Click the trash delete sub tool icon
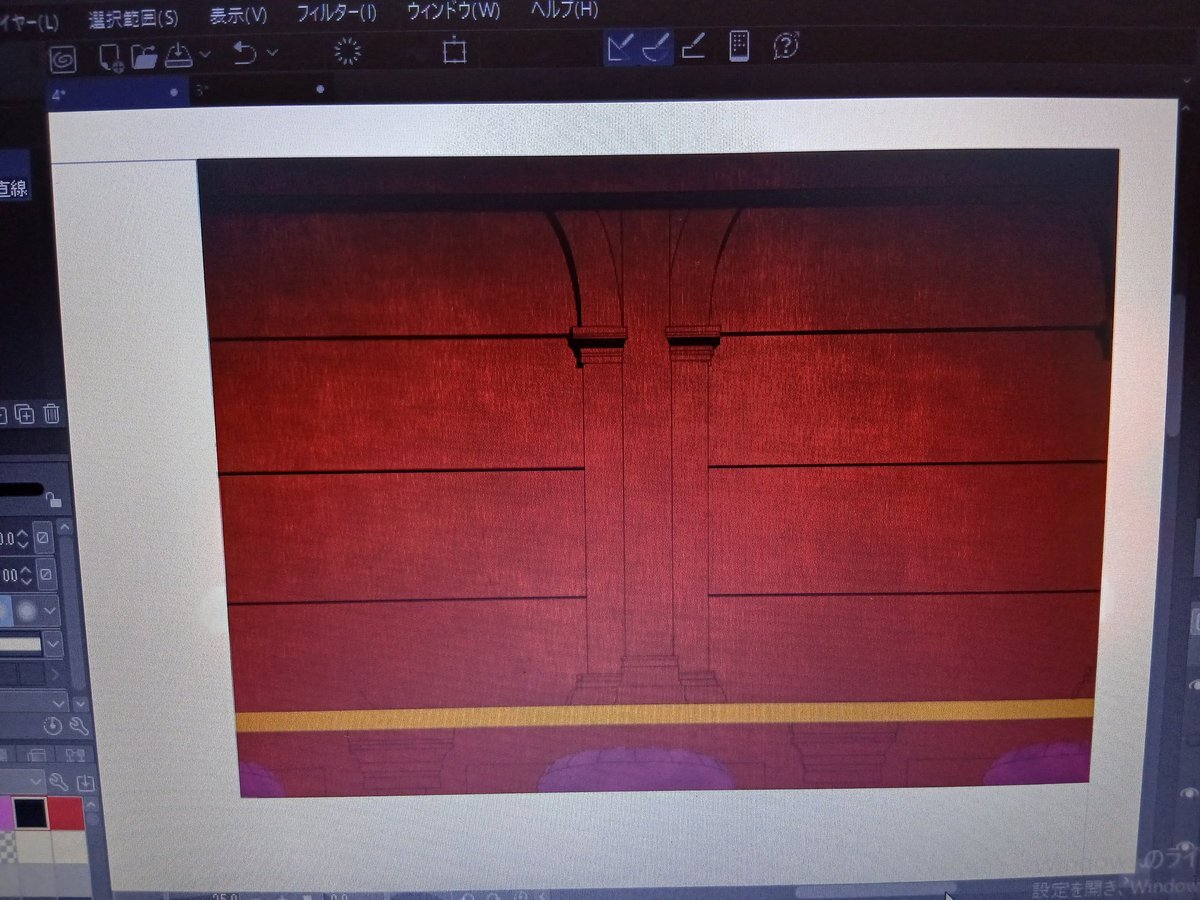Screen dimensions: 1200x900 coord(51,413)
